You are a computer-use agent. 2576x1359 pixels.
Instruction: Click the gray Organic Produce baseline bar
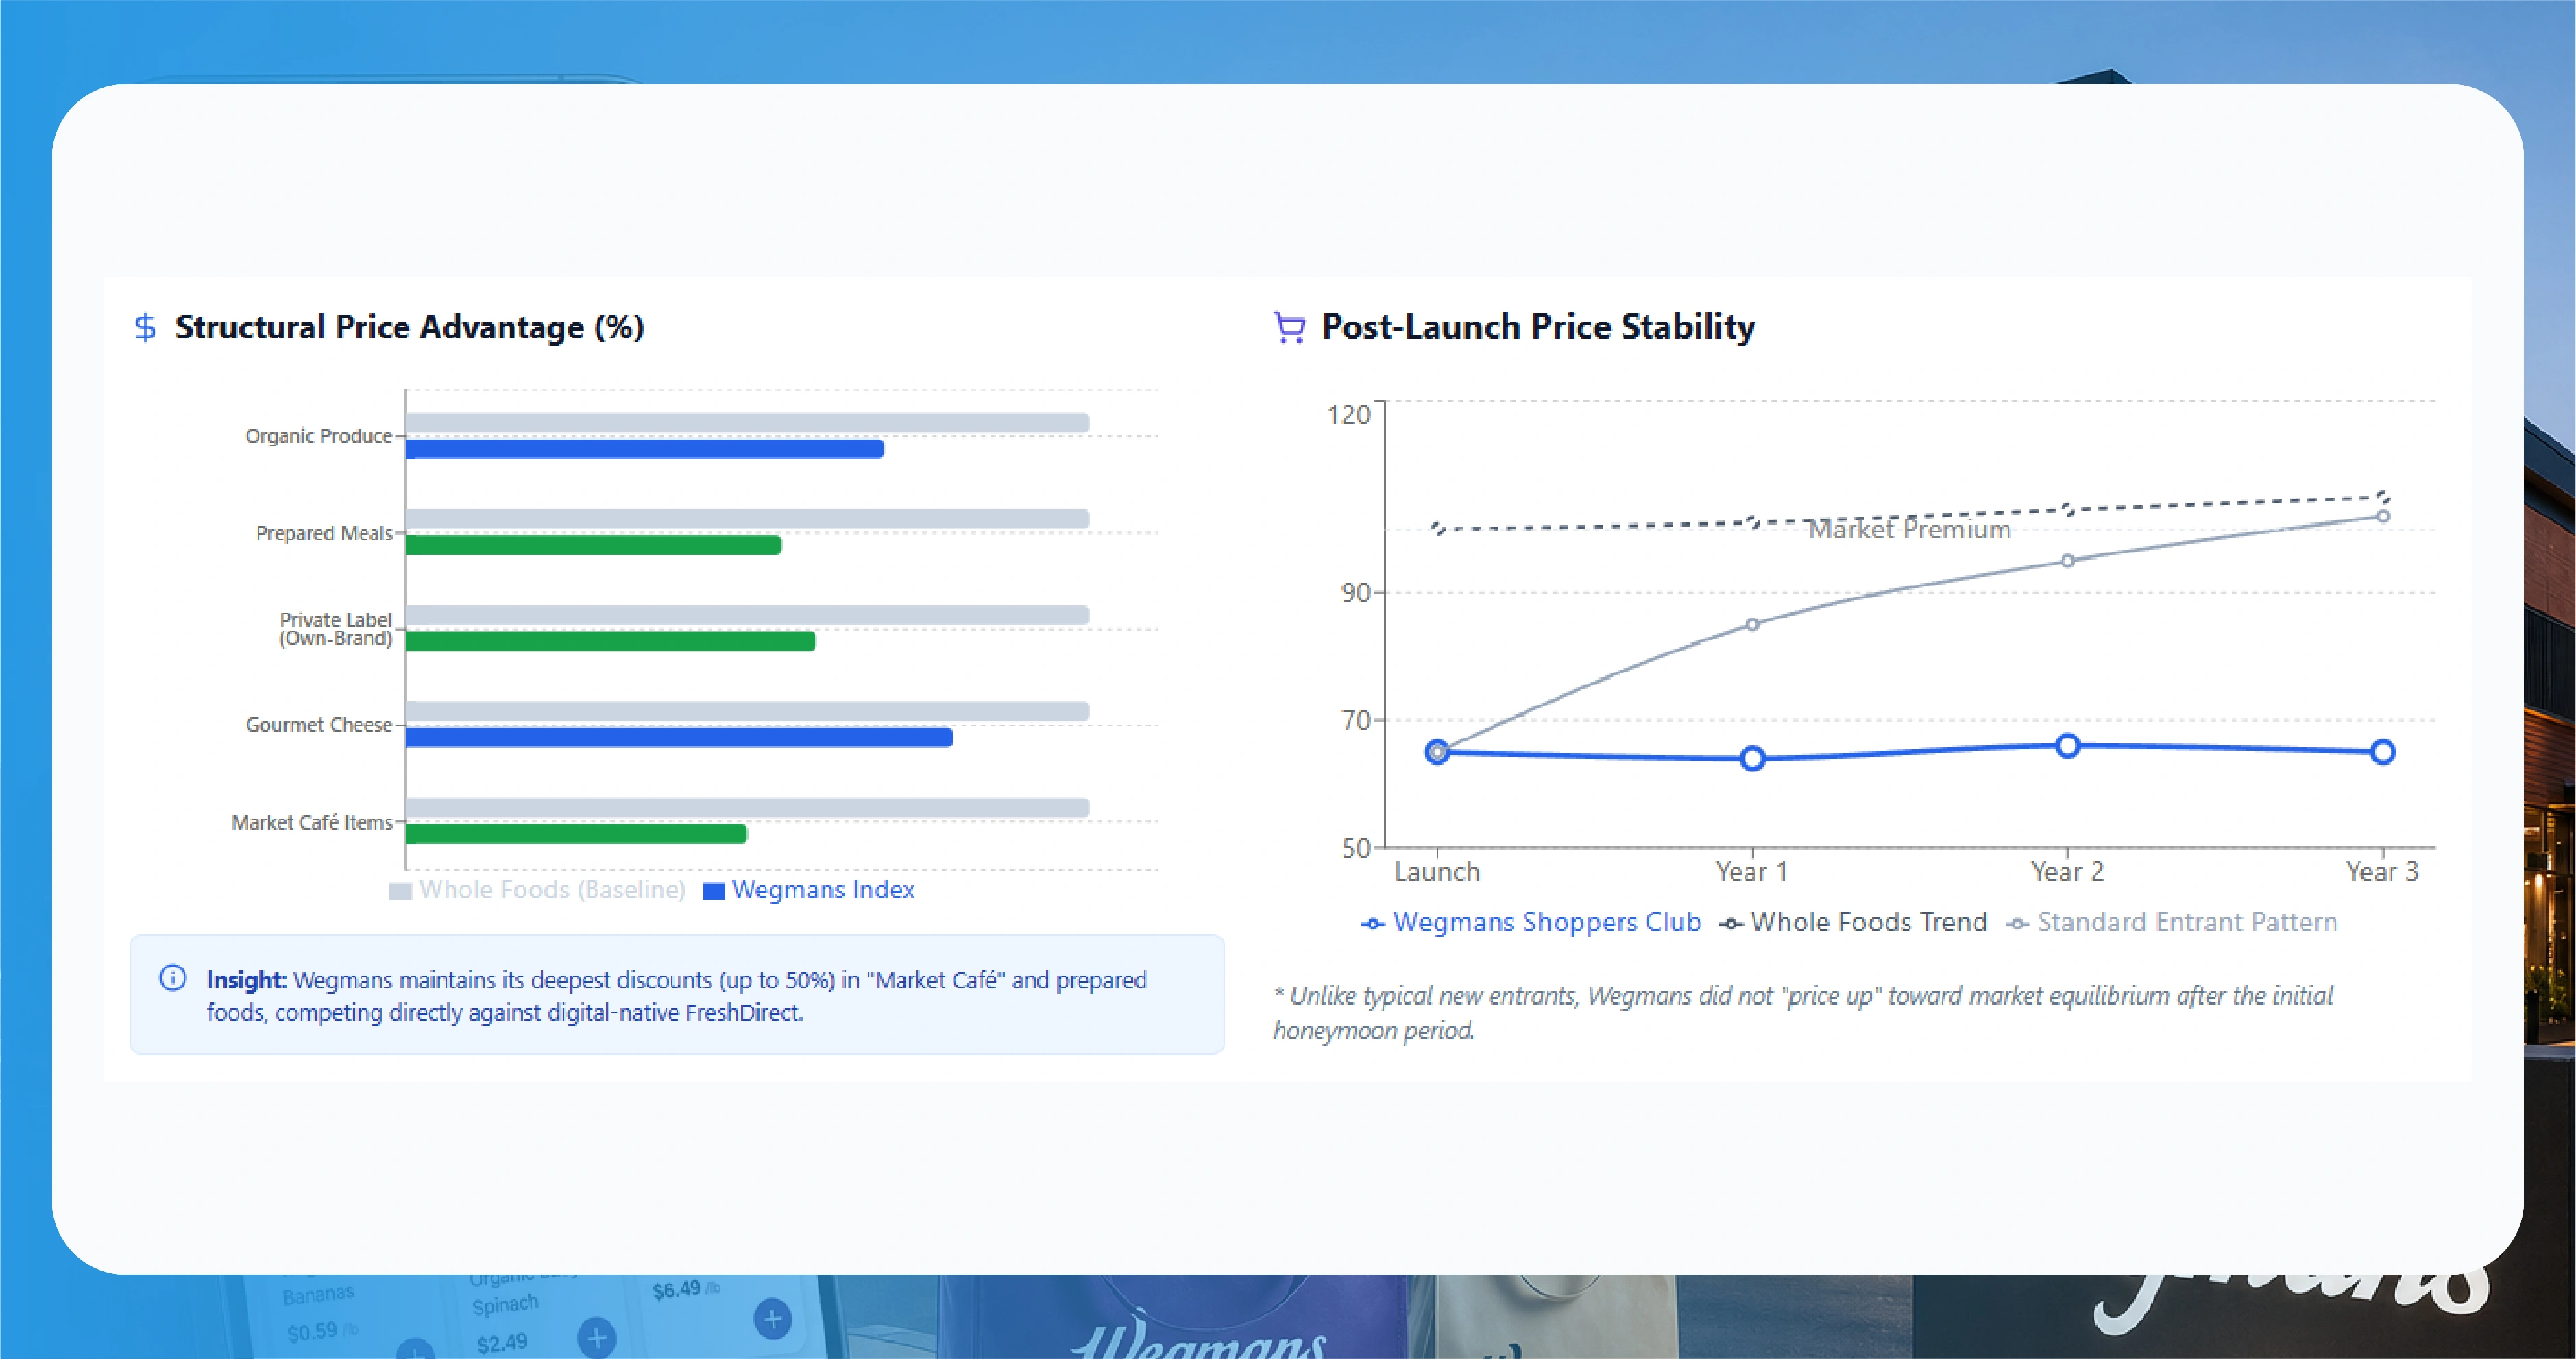pos(747,423)
